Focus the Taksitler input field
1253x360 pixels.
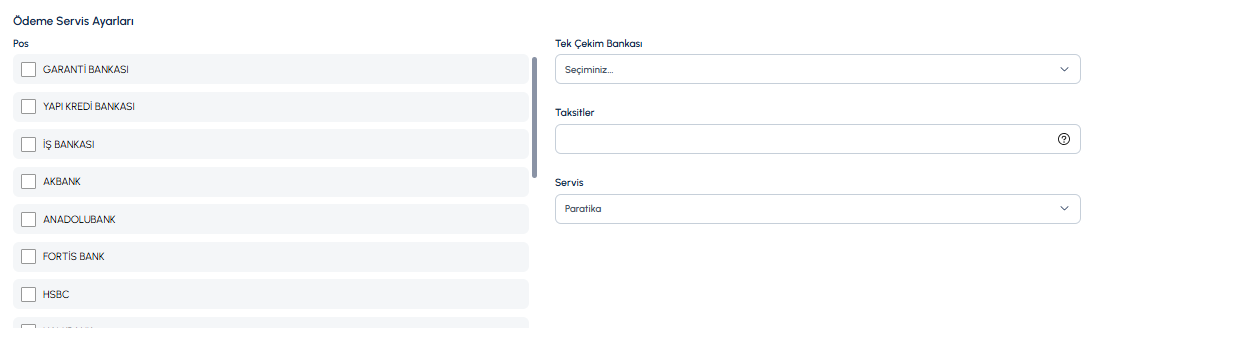pyautogui.click(x=817, y=139)
